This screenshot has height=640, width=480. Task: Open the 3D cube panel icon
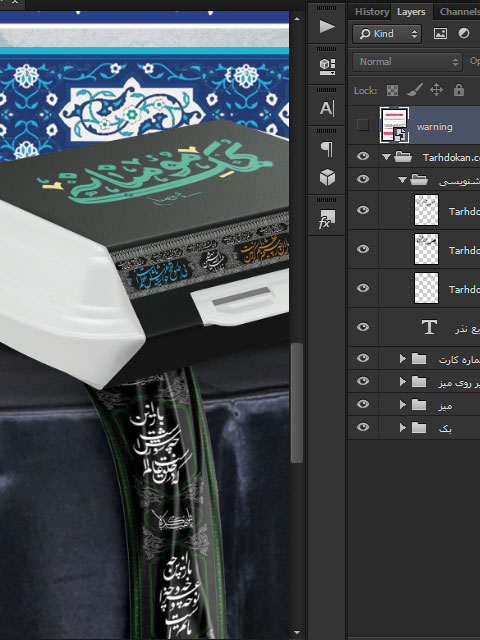pos(327,178)
